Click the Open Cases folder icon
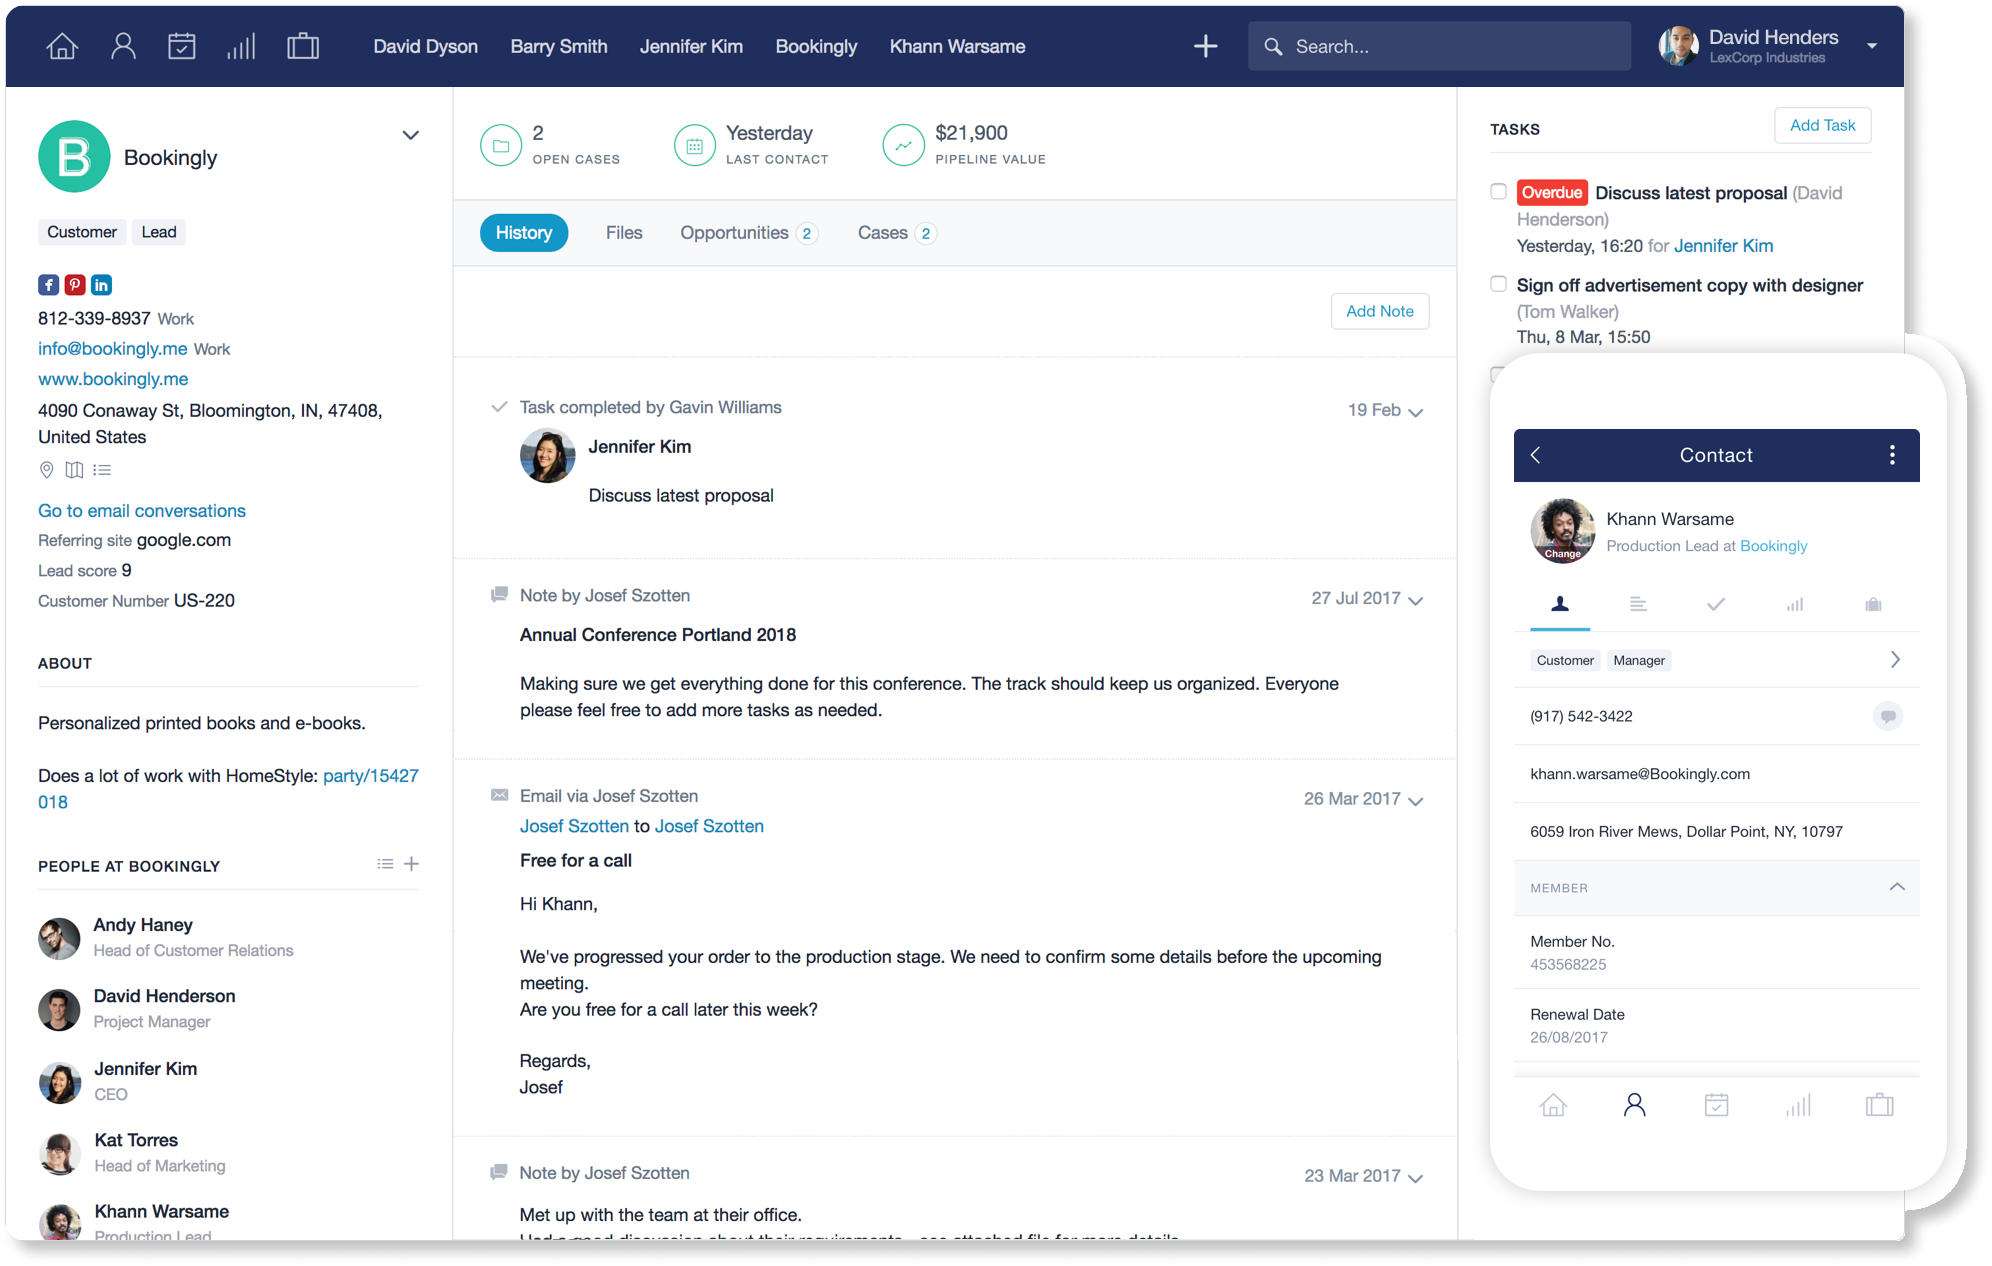The height and width of the screenshot is (1266, 1992). coord(501,145)
